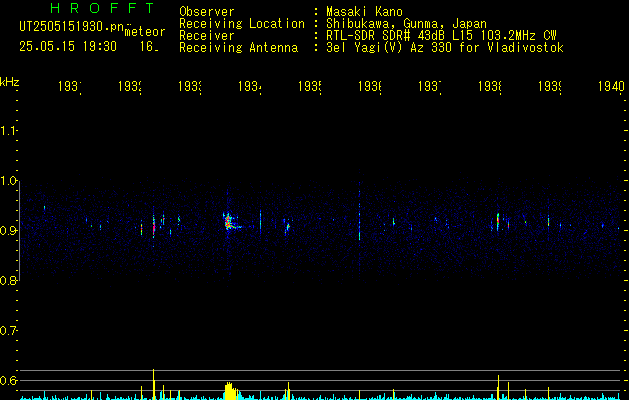The height and width of the screenshot is (400, 629).
Task: Click the Receiver field label
Action: pos(207,36)
